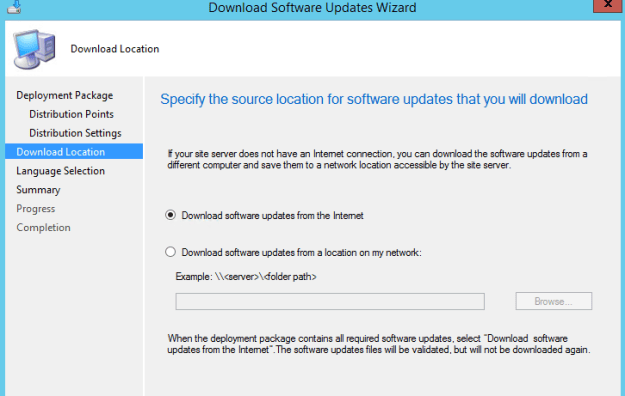This screenshot has width=625, height=396.
Task: Go to Deployment Package step
Action: [x=65, y=95]
